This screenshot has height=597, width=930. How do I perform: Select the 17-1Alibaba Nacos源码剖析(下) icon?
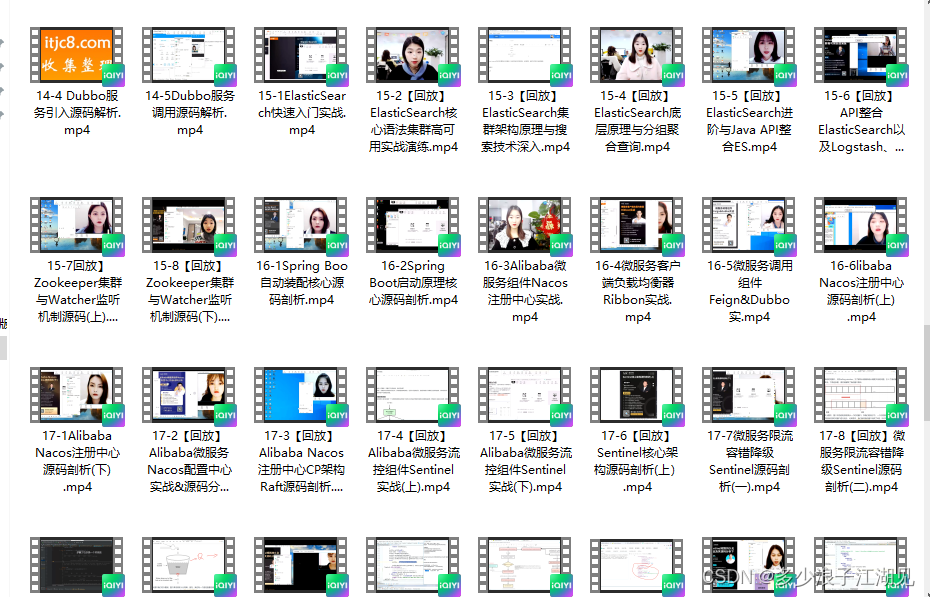click(x=77, y=395)
